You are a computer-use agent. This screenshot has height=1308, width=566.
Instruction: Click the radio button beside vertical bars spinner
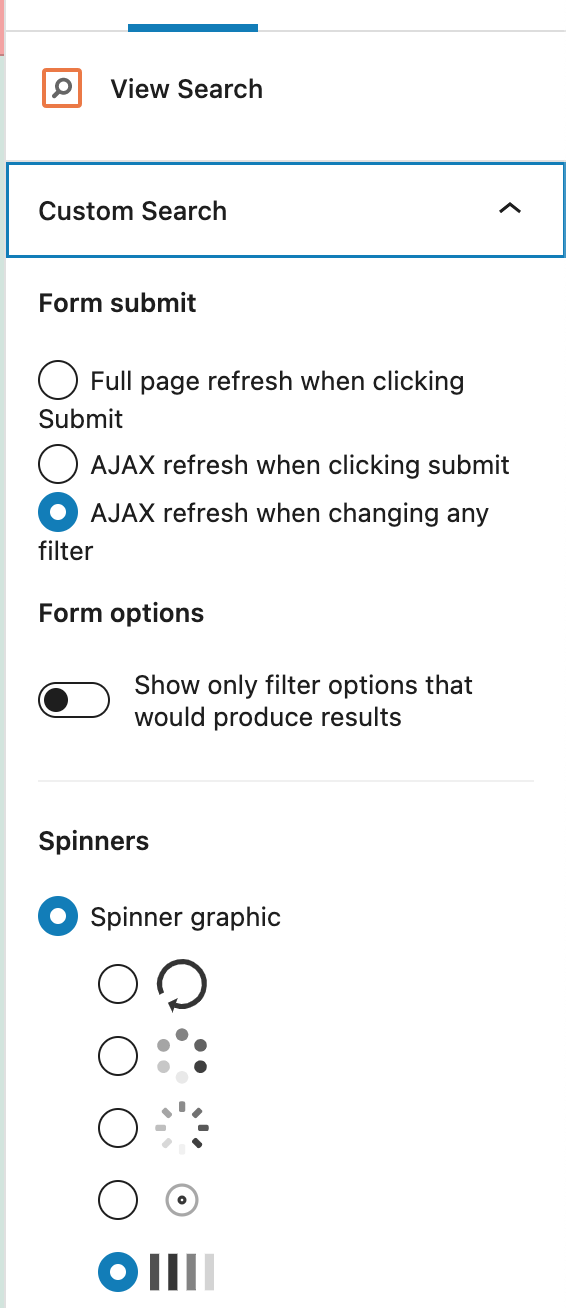click(x=118, y=1272)
